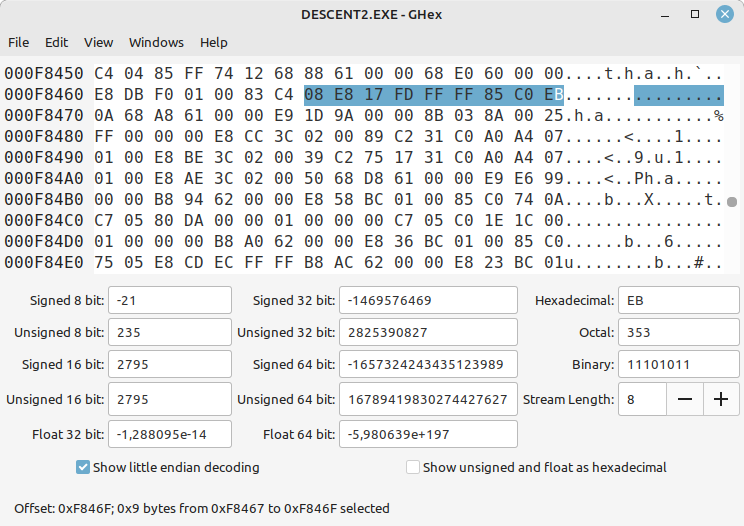Screen dimensions: 744x526
Task: Click offset label 000F8460
Action: (44, 94)
